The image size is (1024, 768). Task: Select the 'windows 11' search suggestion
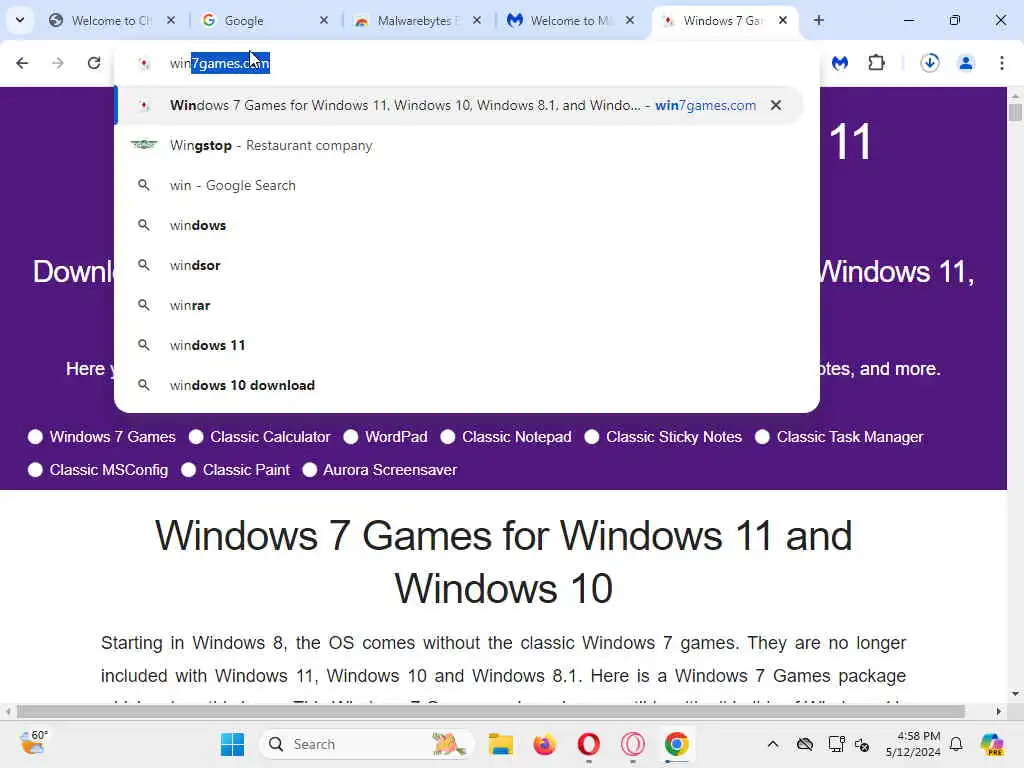(x=458, y=345)
